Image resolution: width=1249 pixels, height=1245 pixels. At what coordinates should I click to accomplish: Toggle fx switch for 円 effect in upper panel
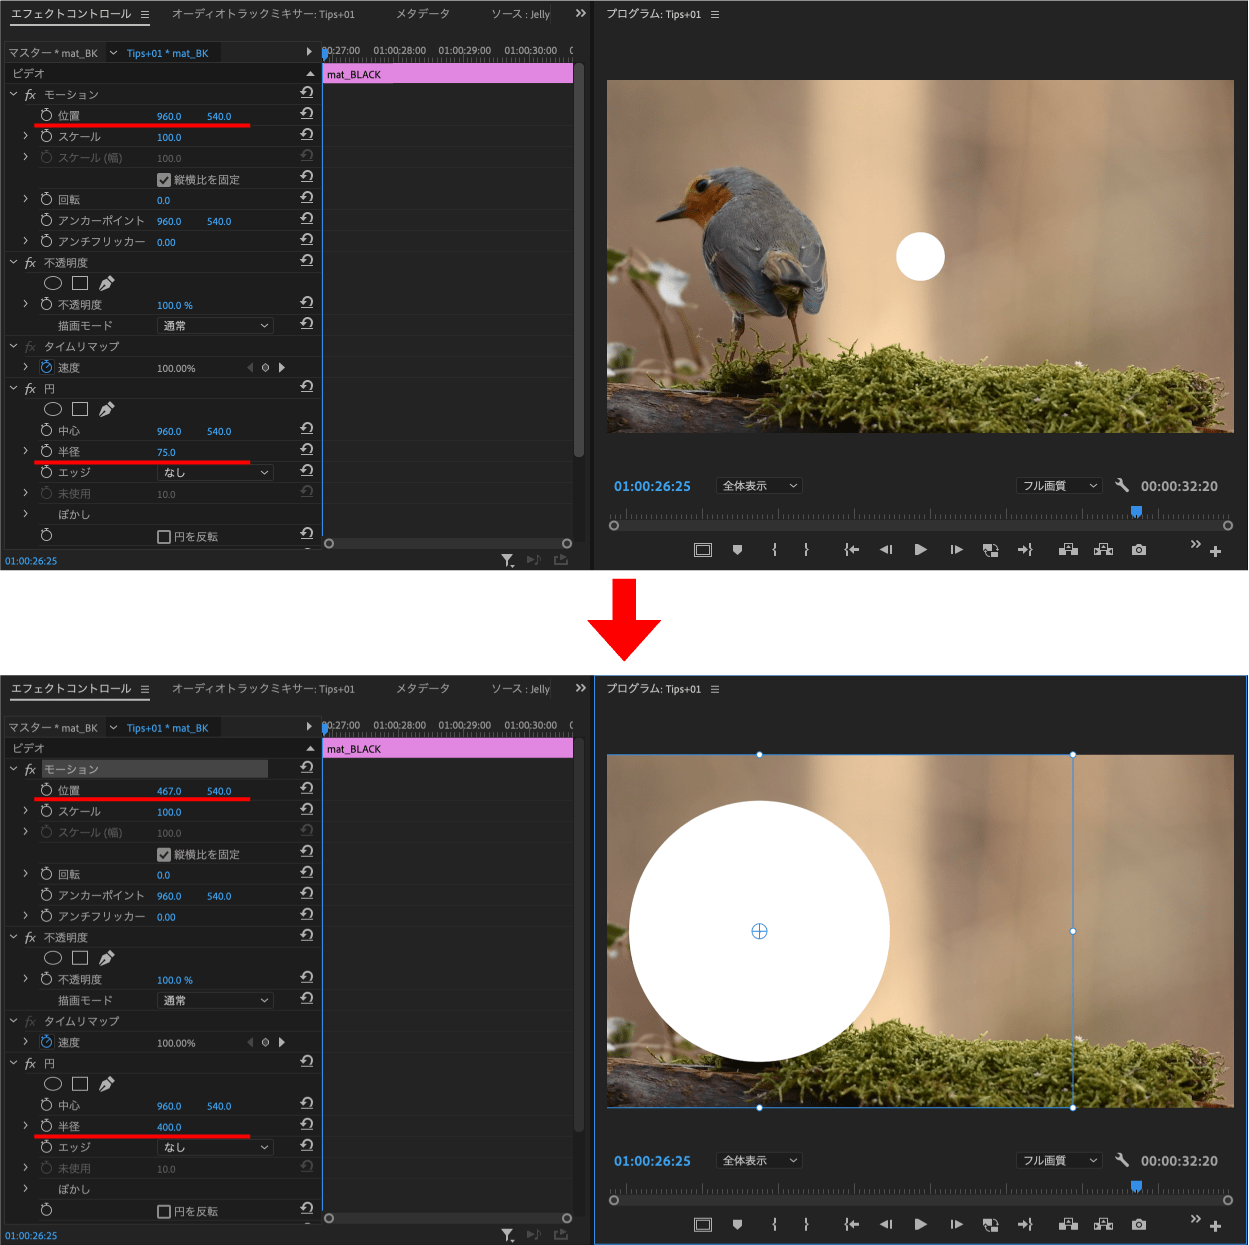(x=30, y=389)
